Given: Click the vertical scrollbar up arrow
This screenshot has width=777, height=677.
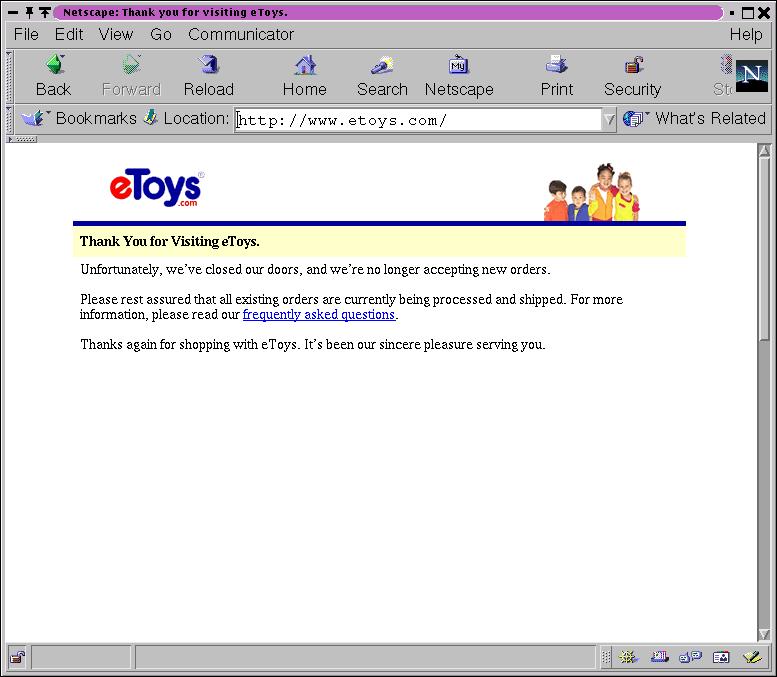Looking at the screenshot, I should (x=764, y=151).
